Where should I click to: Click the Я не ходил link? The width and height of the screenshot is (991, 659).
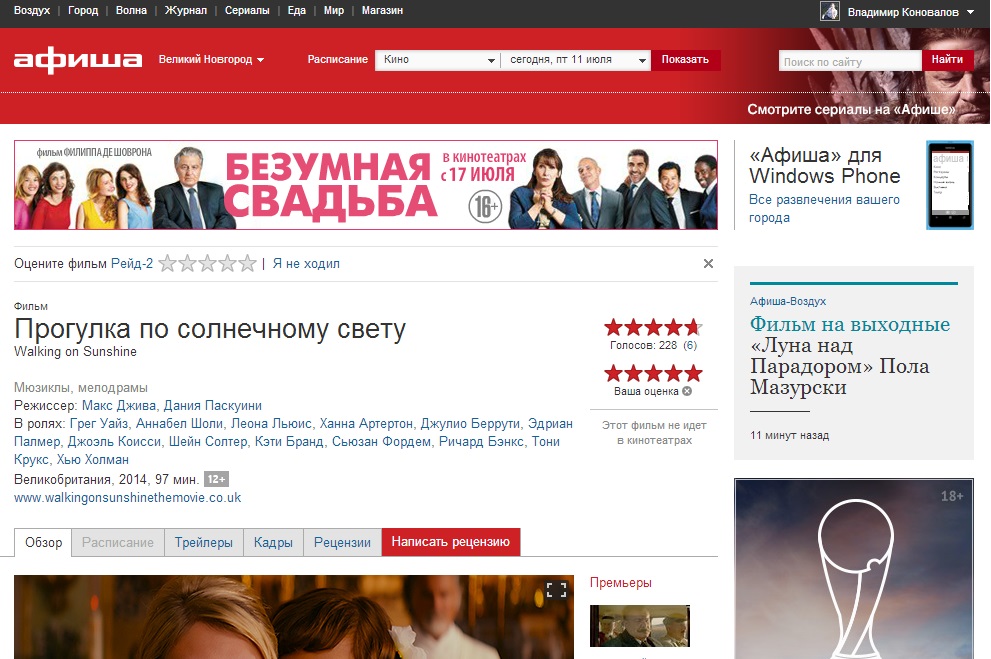pyautogui.click(x=306, y=263)
